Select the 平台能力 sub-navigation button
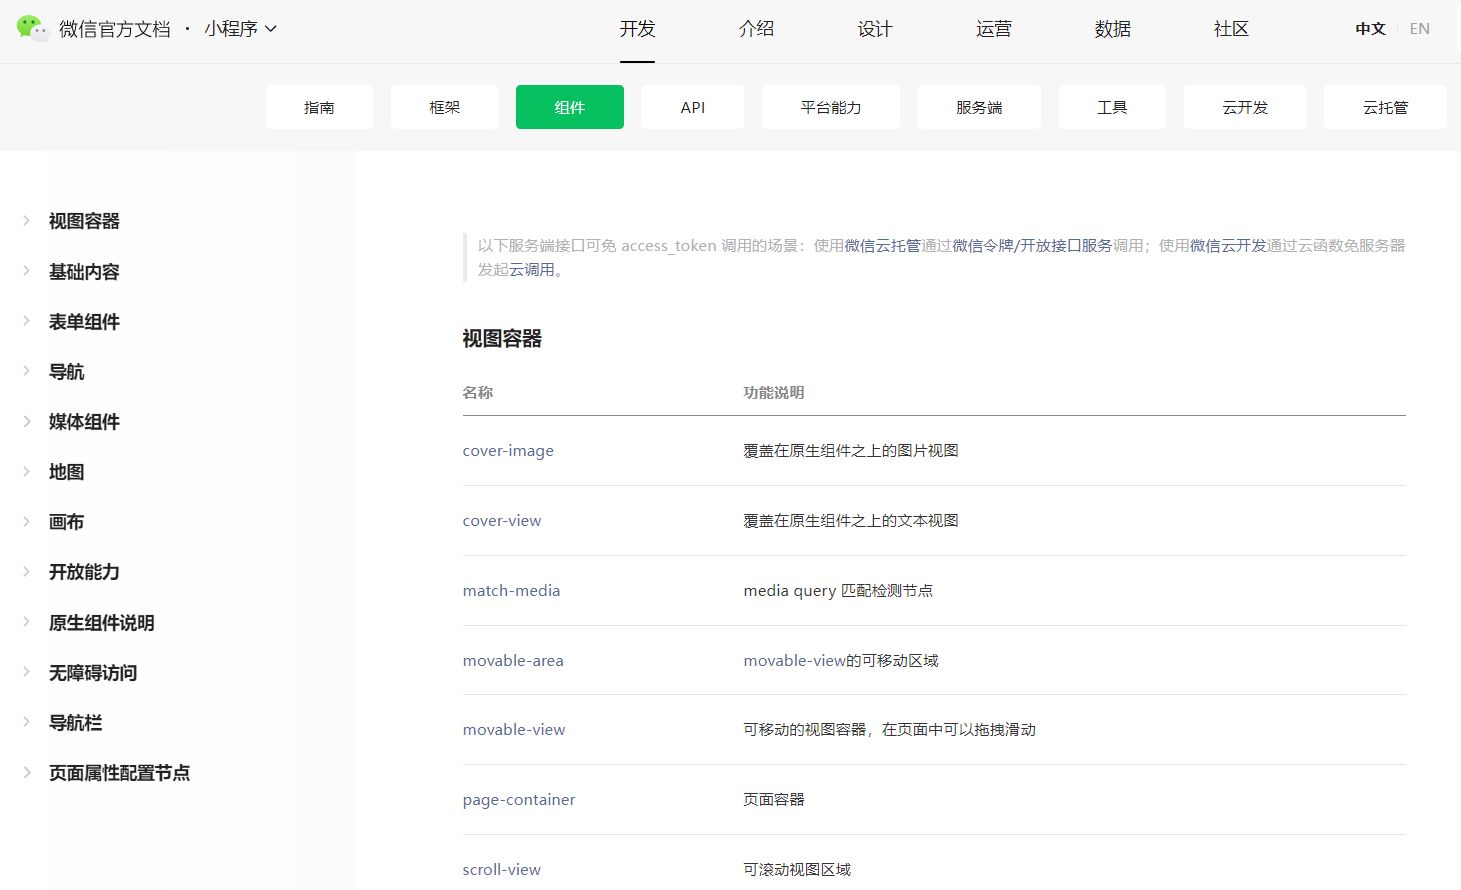1461x890 pixels. [831, 107]
